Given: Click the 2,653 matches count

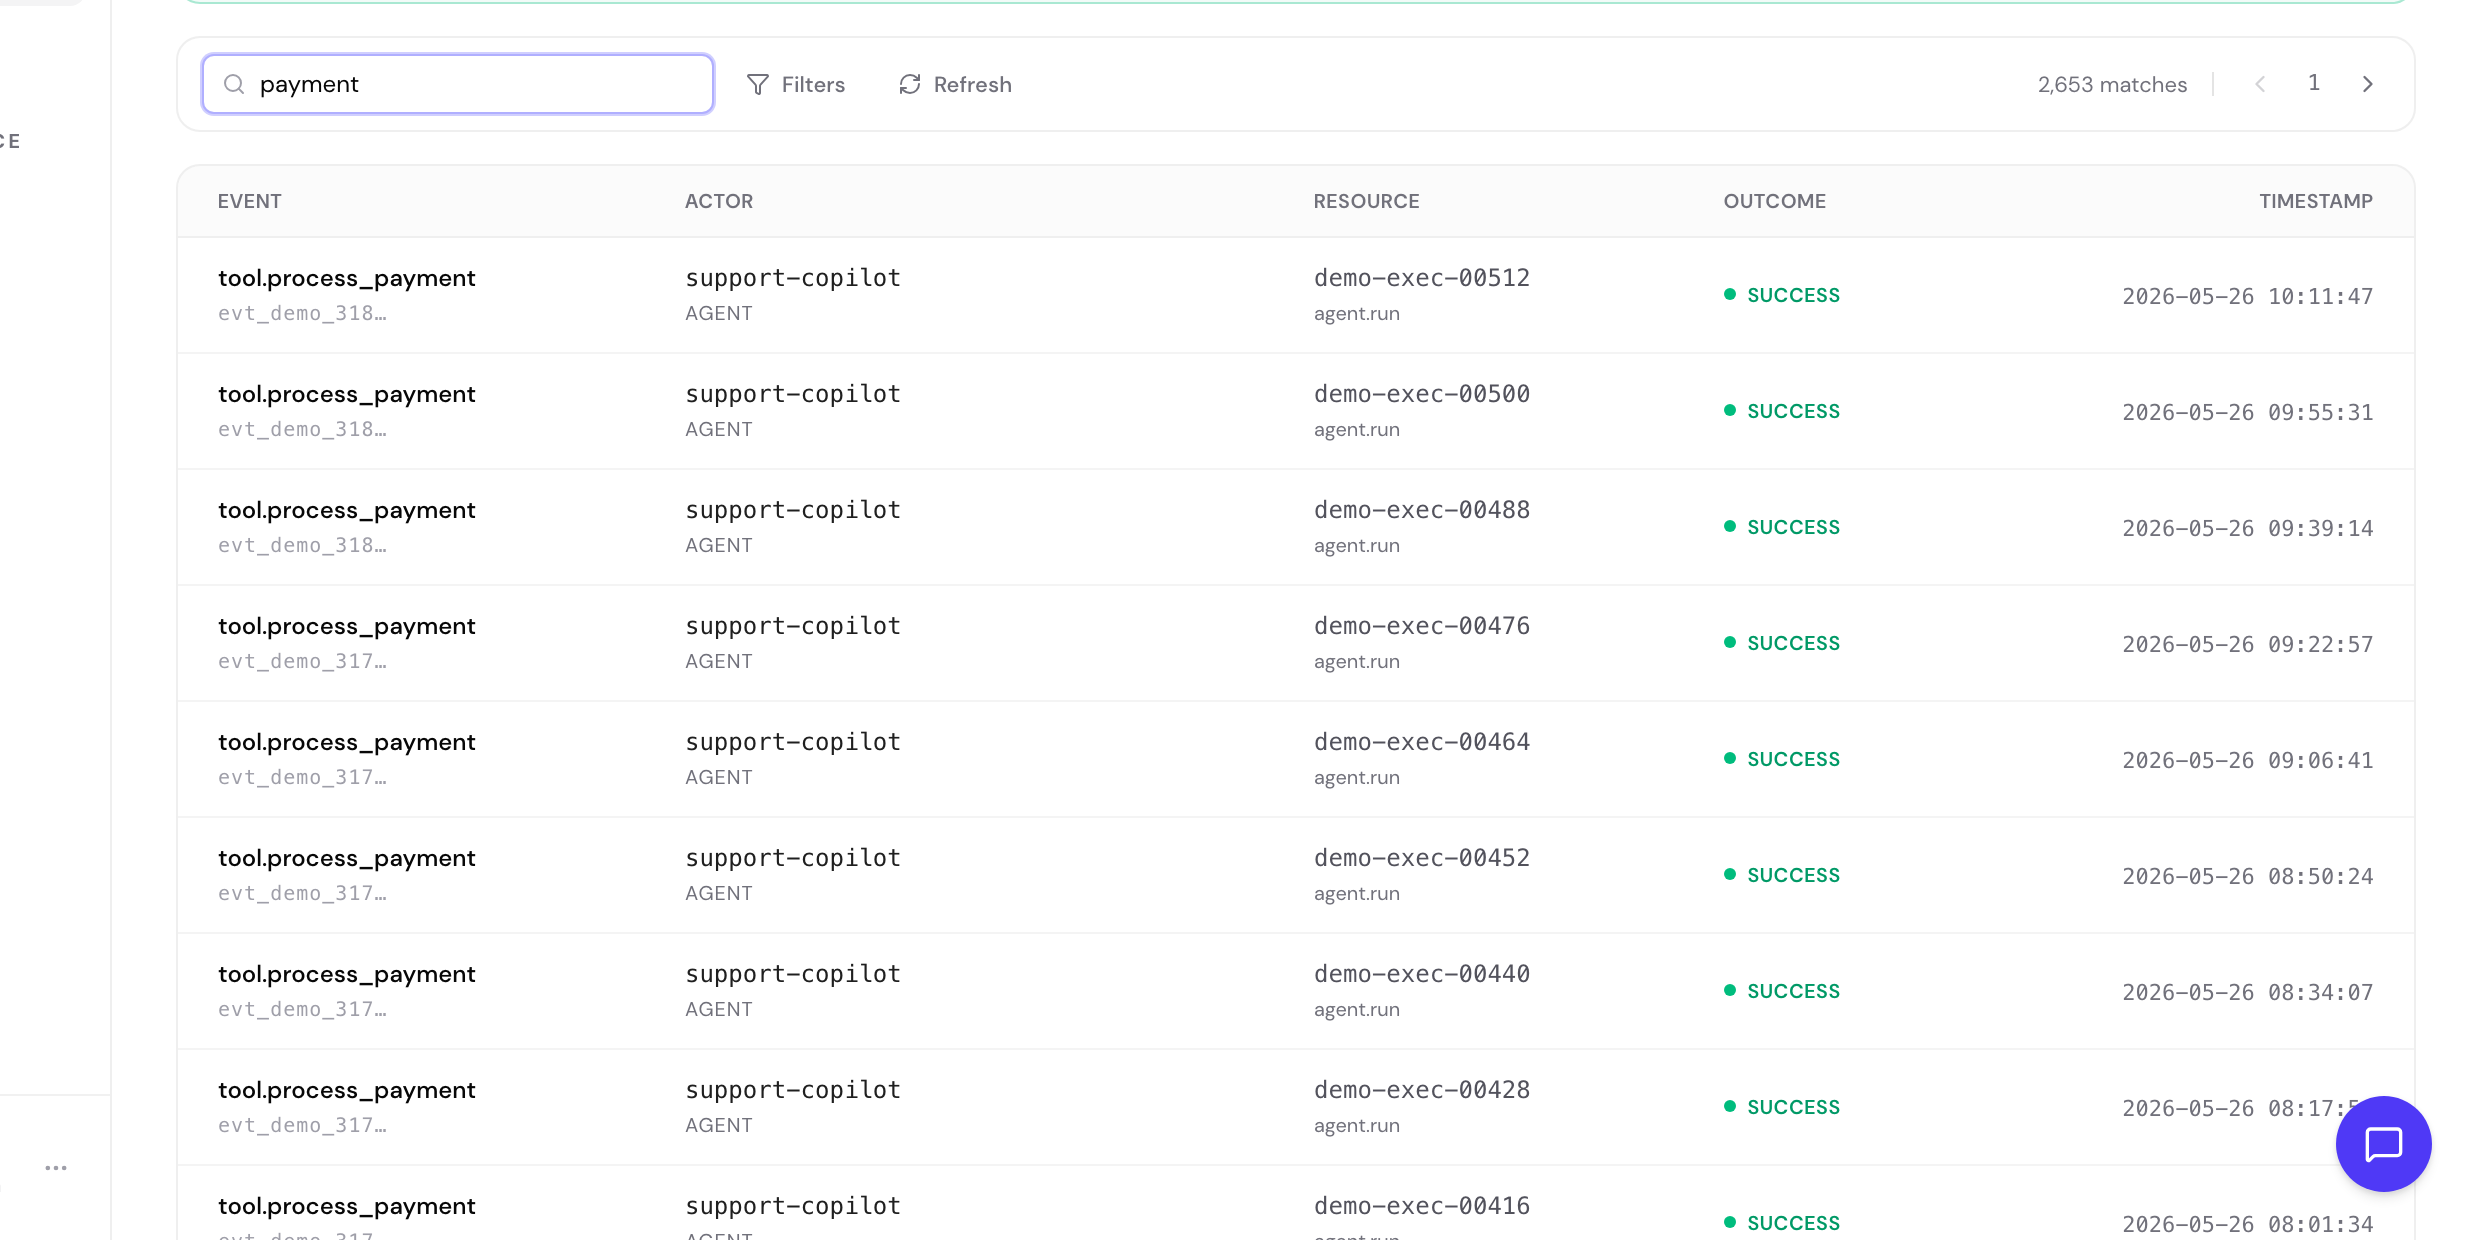Looking at the screenshot, I should point(2112,85).
